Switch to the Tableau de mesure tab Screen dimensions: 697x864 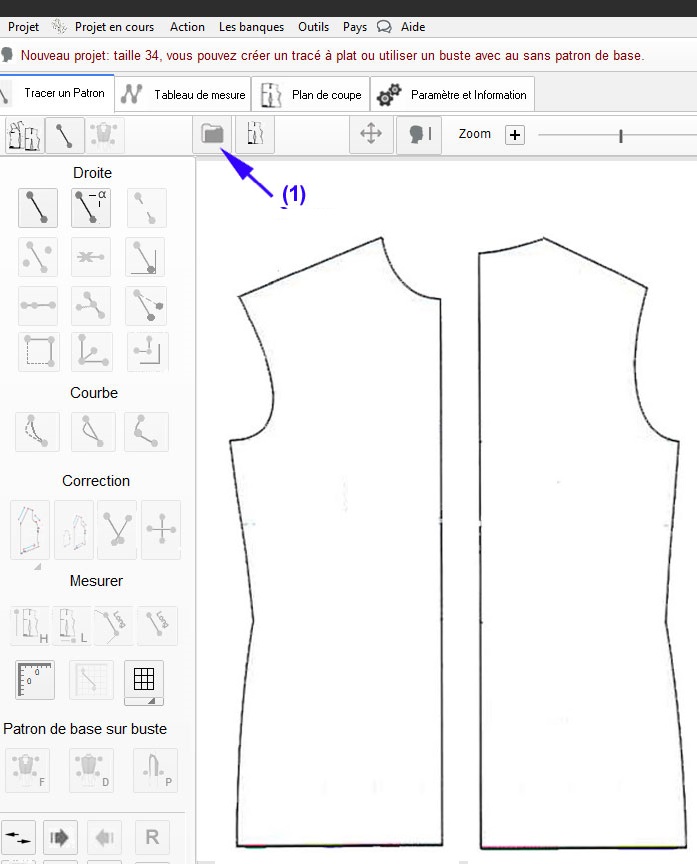coord(185,95)
